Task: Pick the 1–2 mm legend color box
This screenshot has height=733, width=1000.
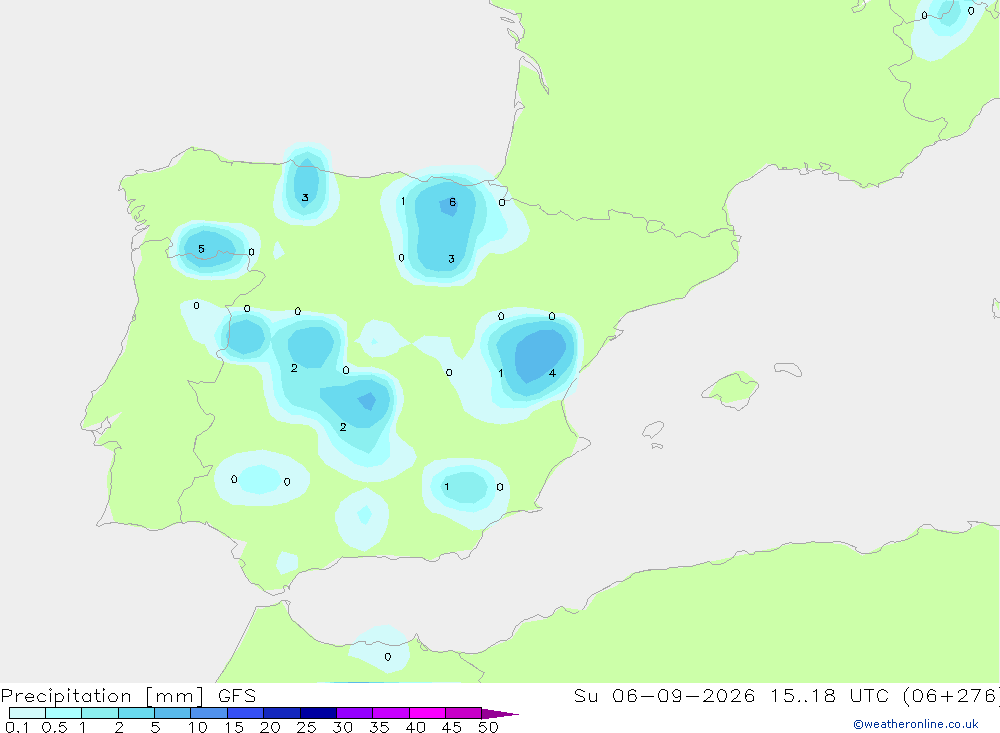Action: coord(100,713)
